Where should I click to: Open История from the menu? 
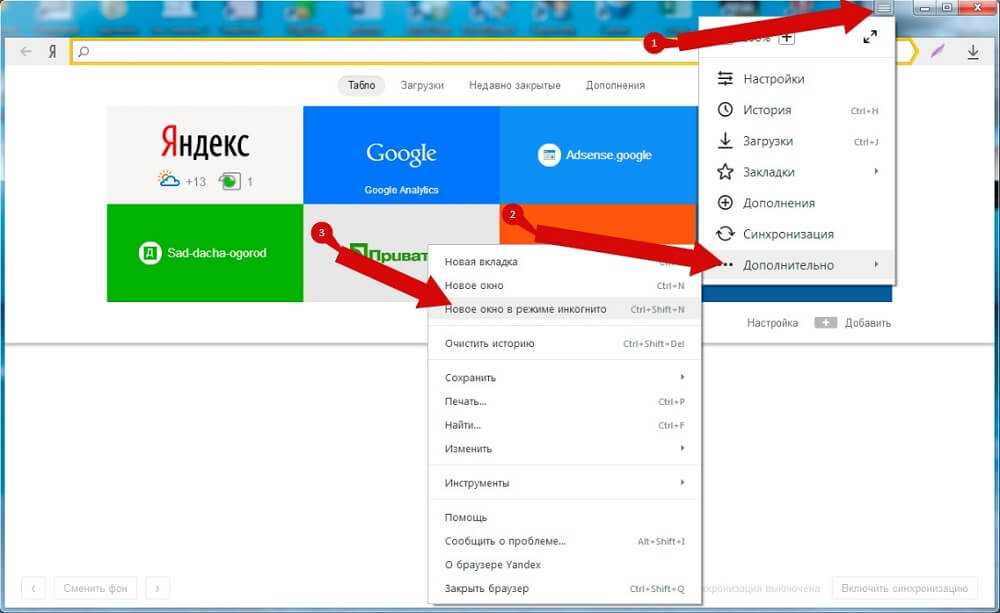click(x=767, y=110)
